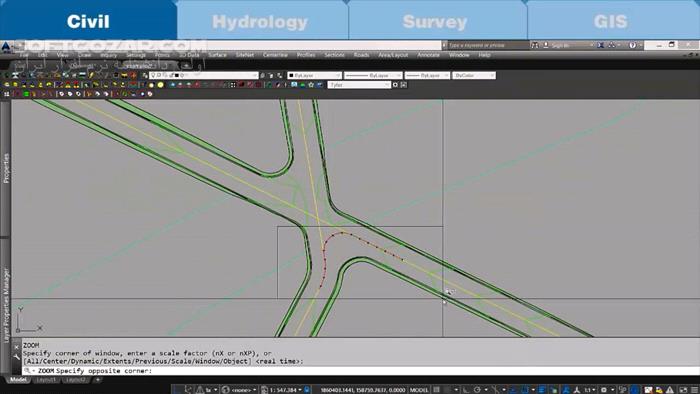Select the Civil tab
The width and height of the screenshot is (700, 394).
click(88, 21)
